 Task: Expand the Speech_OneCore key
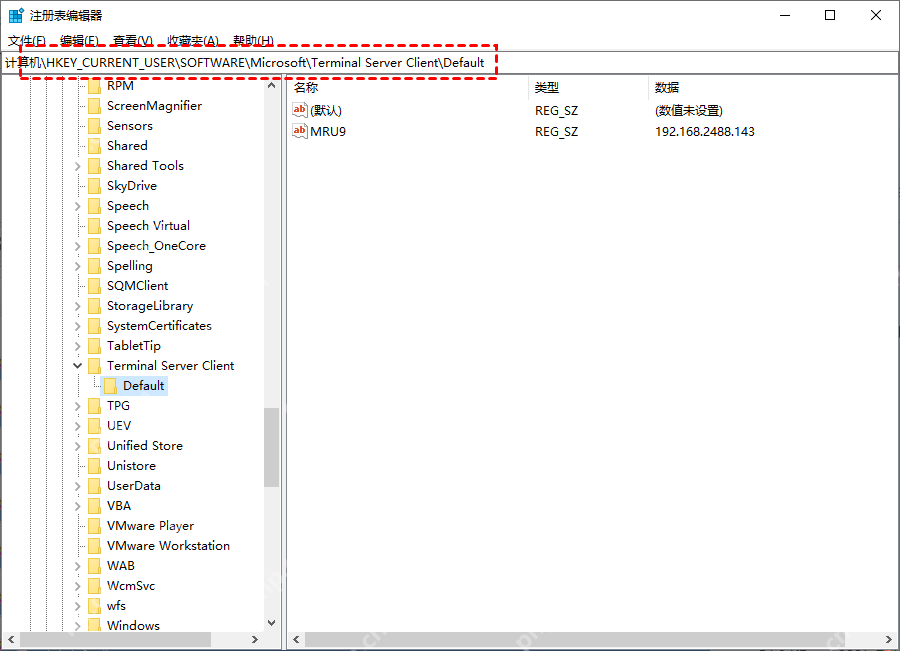coord(77,246)
